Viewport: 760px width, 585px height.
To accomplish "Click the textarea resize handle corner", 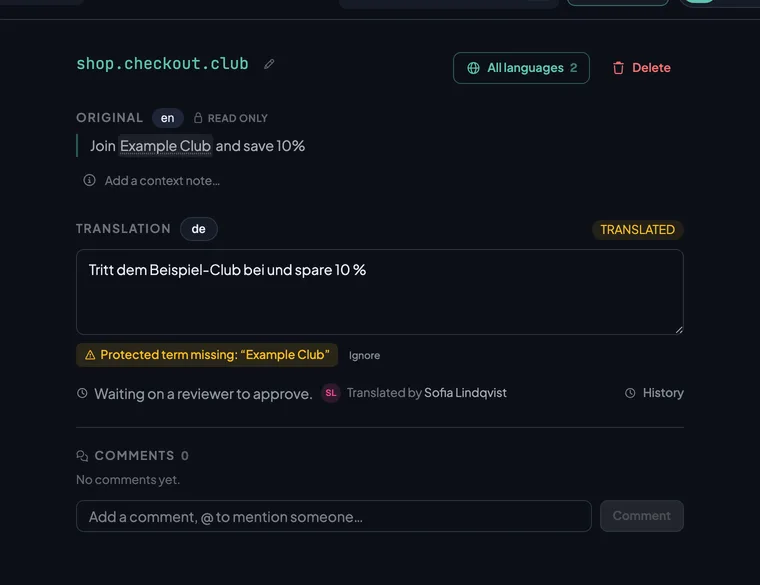I will (679, 330).
